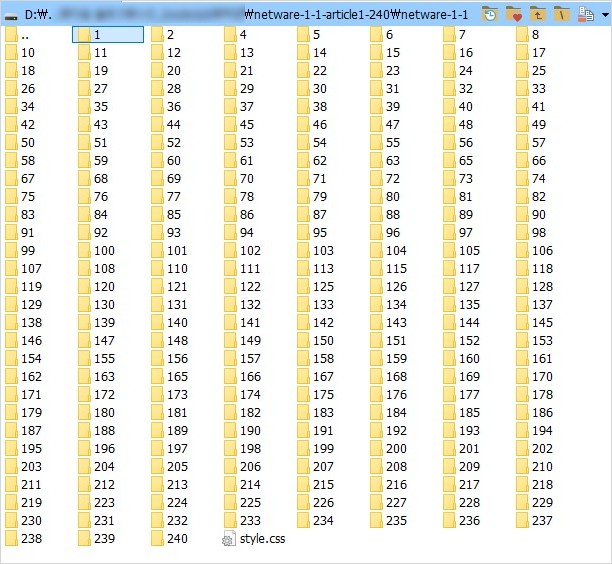This screenshot has width=612, height=564.
Task: Go up to the parent folder via toolbar
Action: (x=538, y=14)
